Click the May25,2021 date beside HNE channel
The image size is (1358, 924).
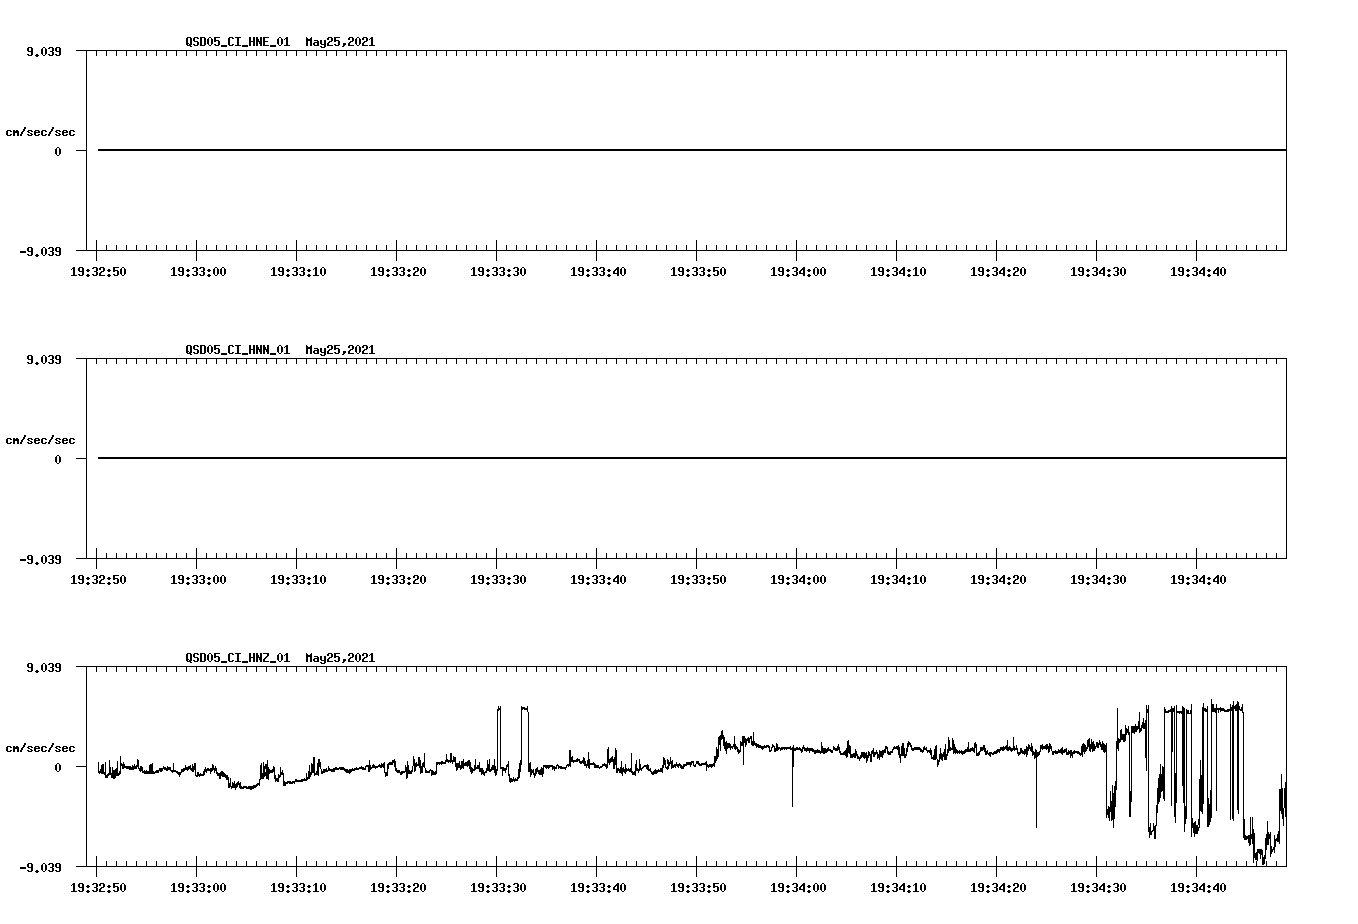point(340,42)
